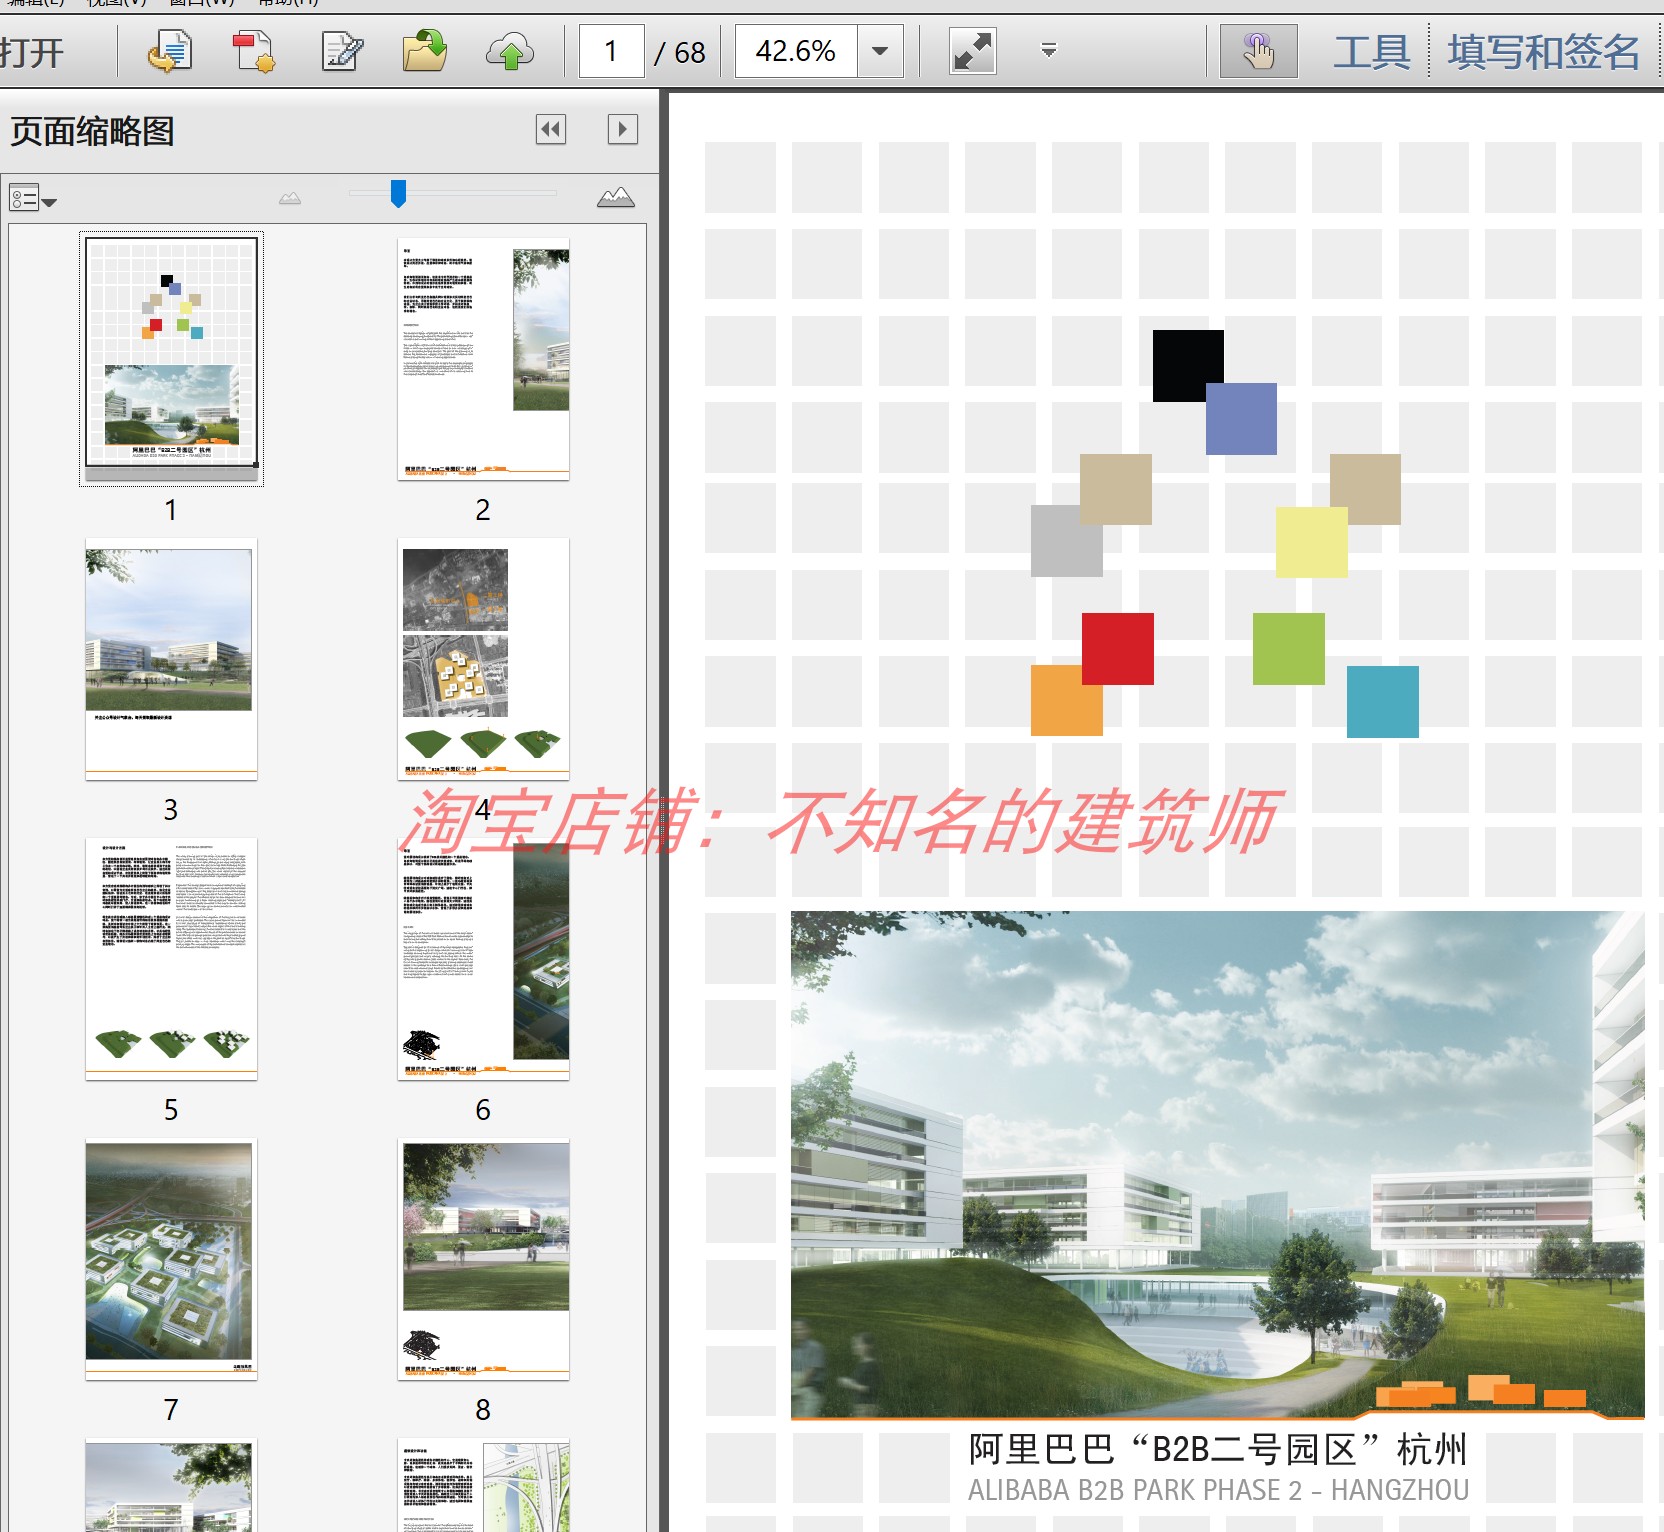Click the reduce thumbnail size icon

point(290,198)
